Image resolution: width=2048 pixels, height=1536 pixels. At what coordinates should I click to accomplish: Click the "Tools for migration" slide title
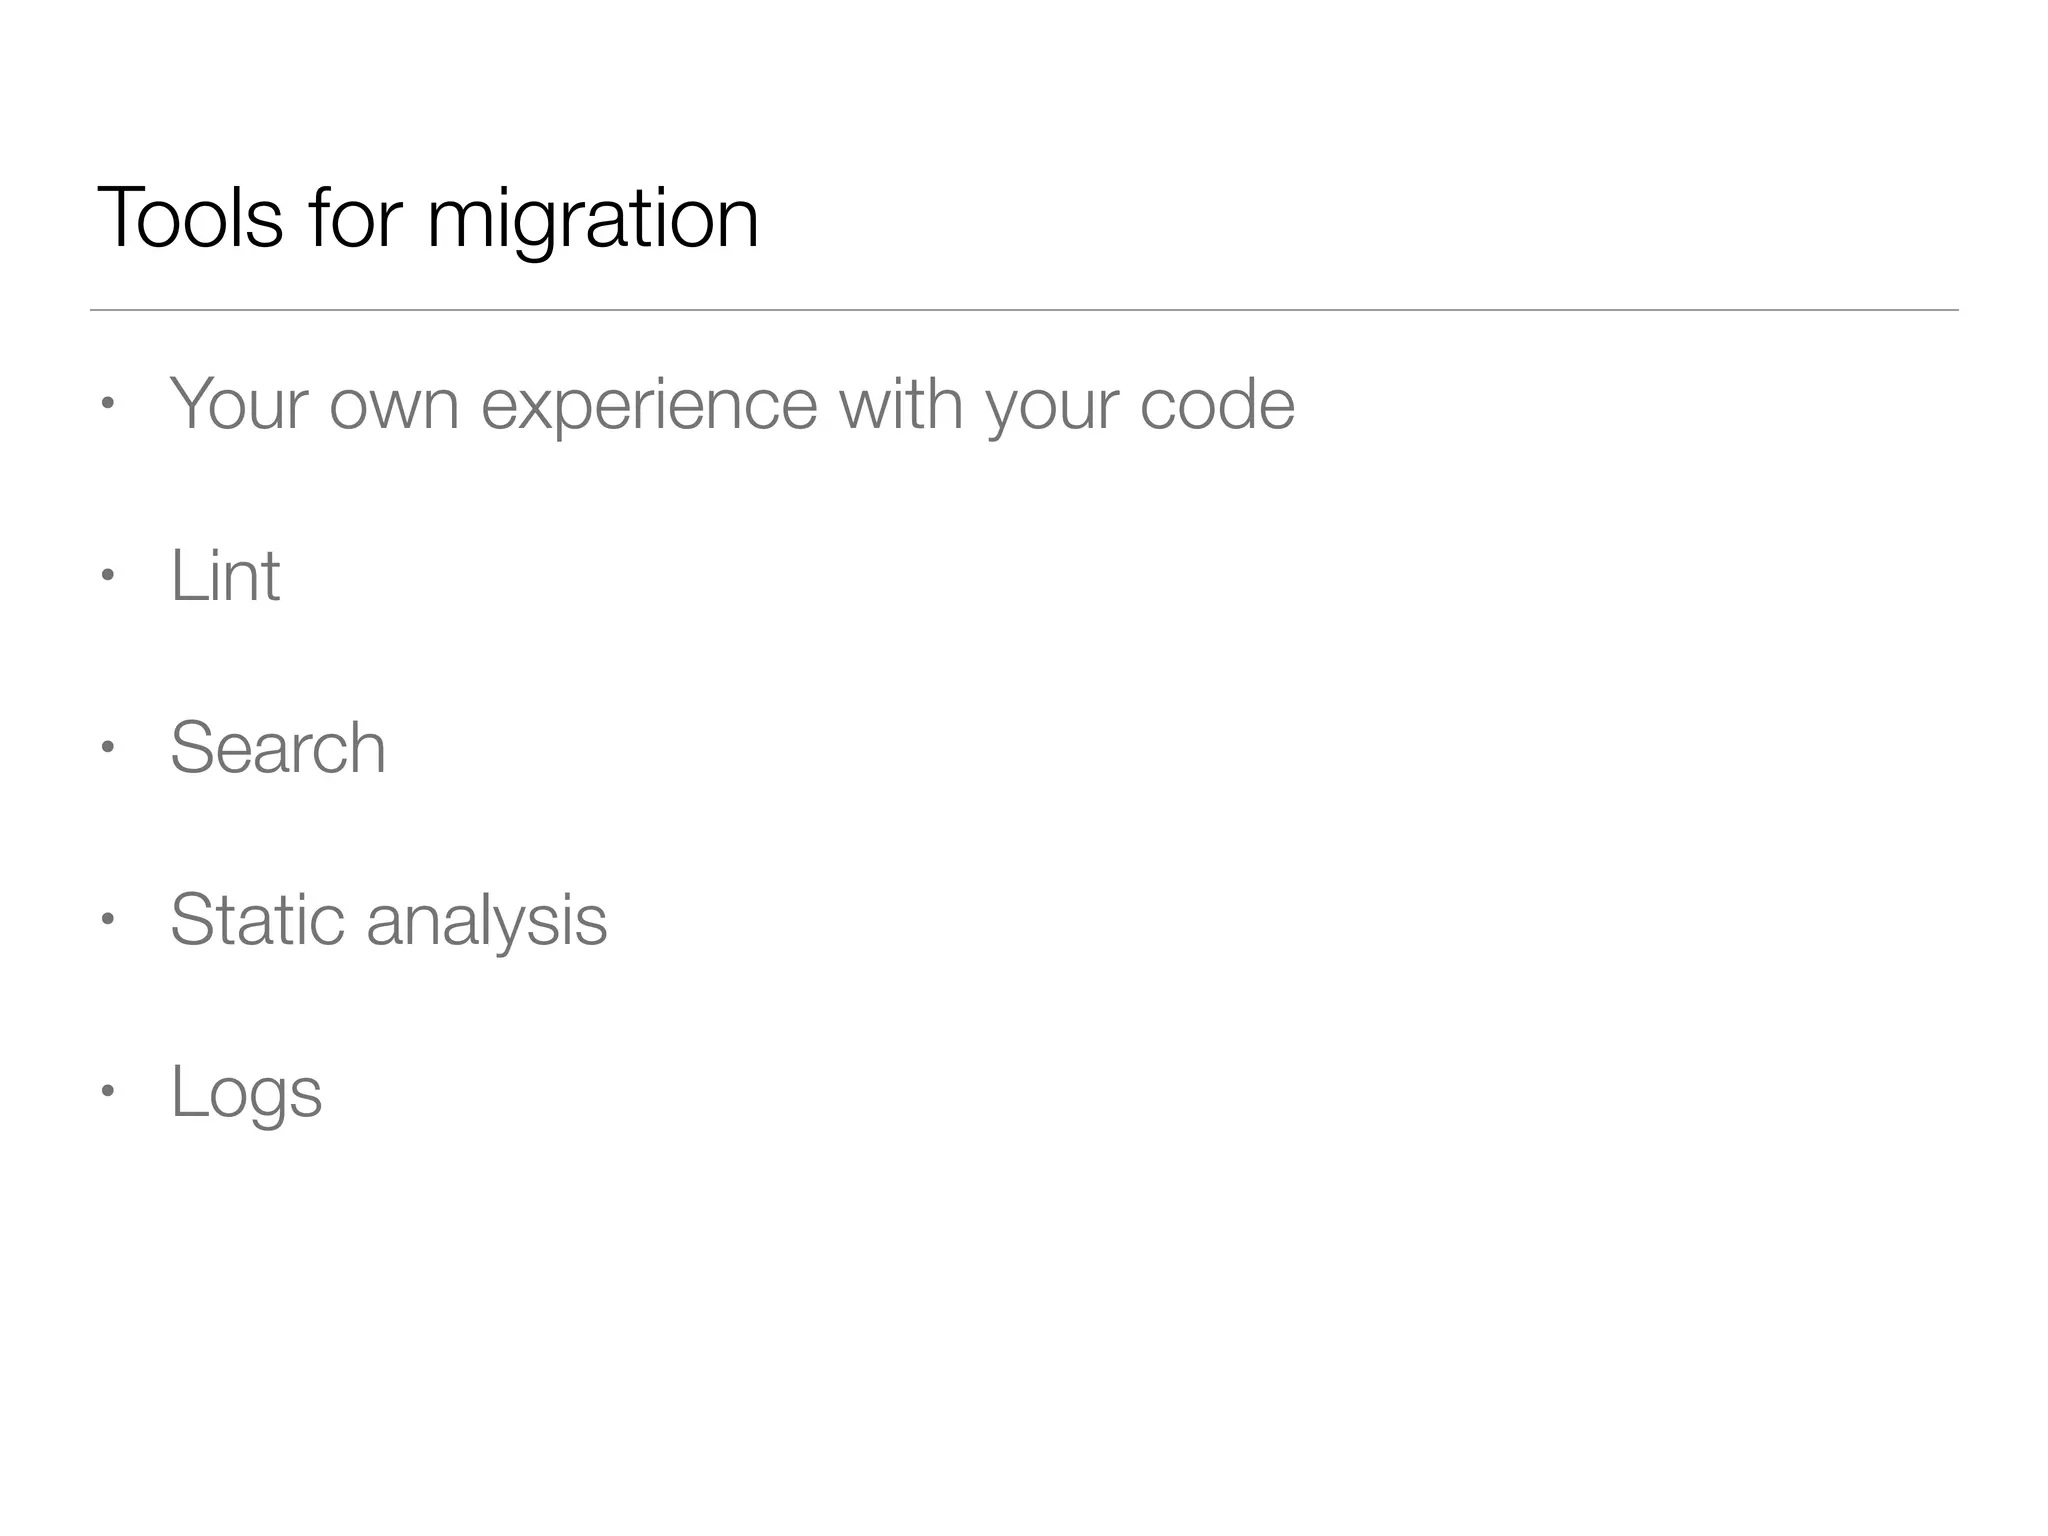(x=428, y=218)
